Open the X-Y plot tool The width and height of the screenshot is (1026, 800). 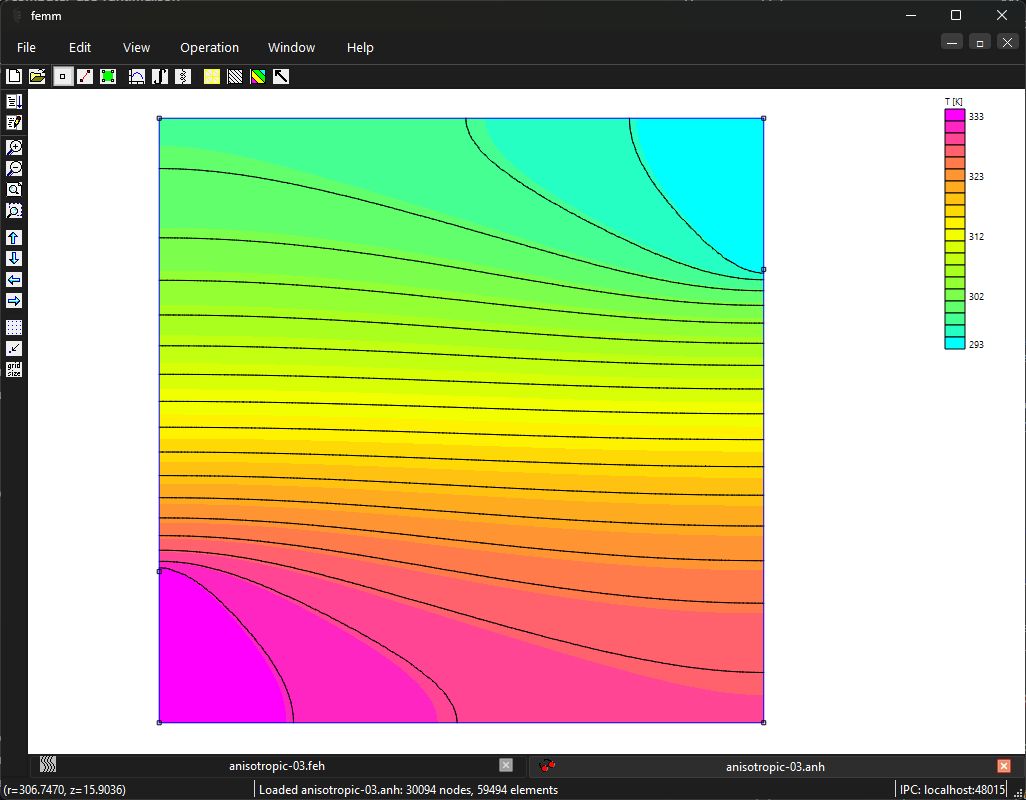click(137, 77)
